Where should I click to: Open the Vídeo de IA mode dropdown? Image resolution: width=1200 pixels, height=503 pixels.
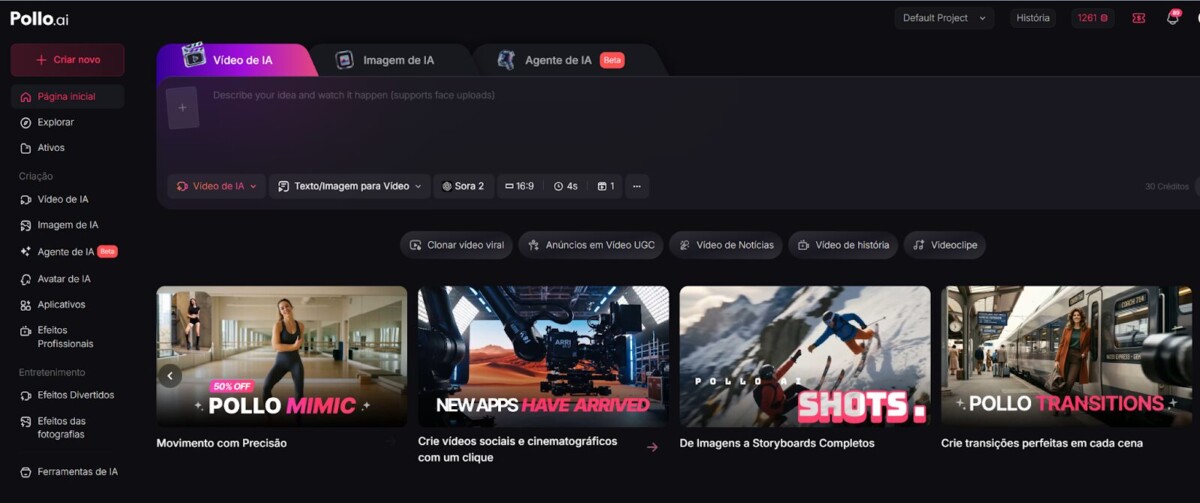(x=217, y=186)
